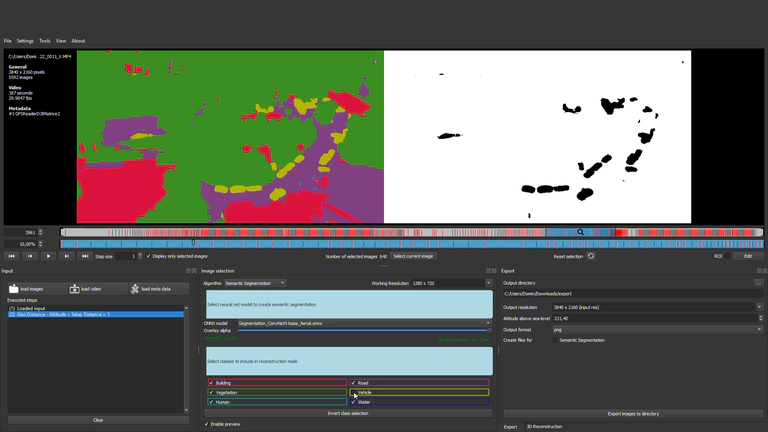Click the Invert class selection button
This screenshot has height=432, width=768.
(347, 413)
